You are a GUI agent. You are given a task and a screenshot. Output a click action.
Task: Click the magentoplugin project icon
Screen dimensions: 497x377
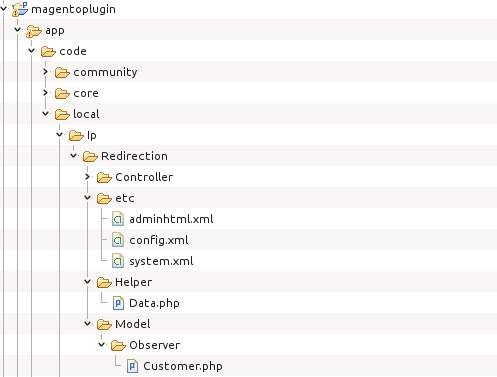20,9
